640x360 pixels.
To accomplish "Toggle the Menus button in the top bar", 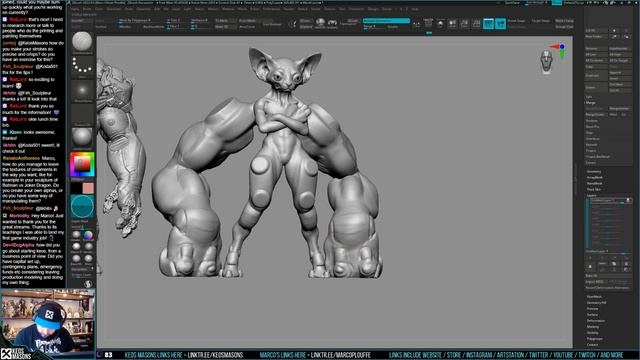I will (557, 2).
